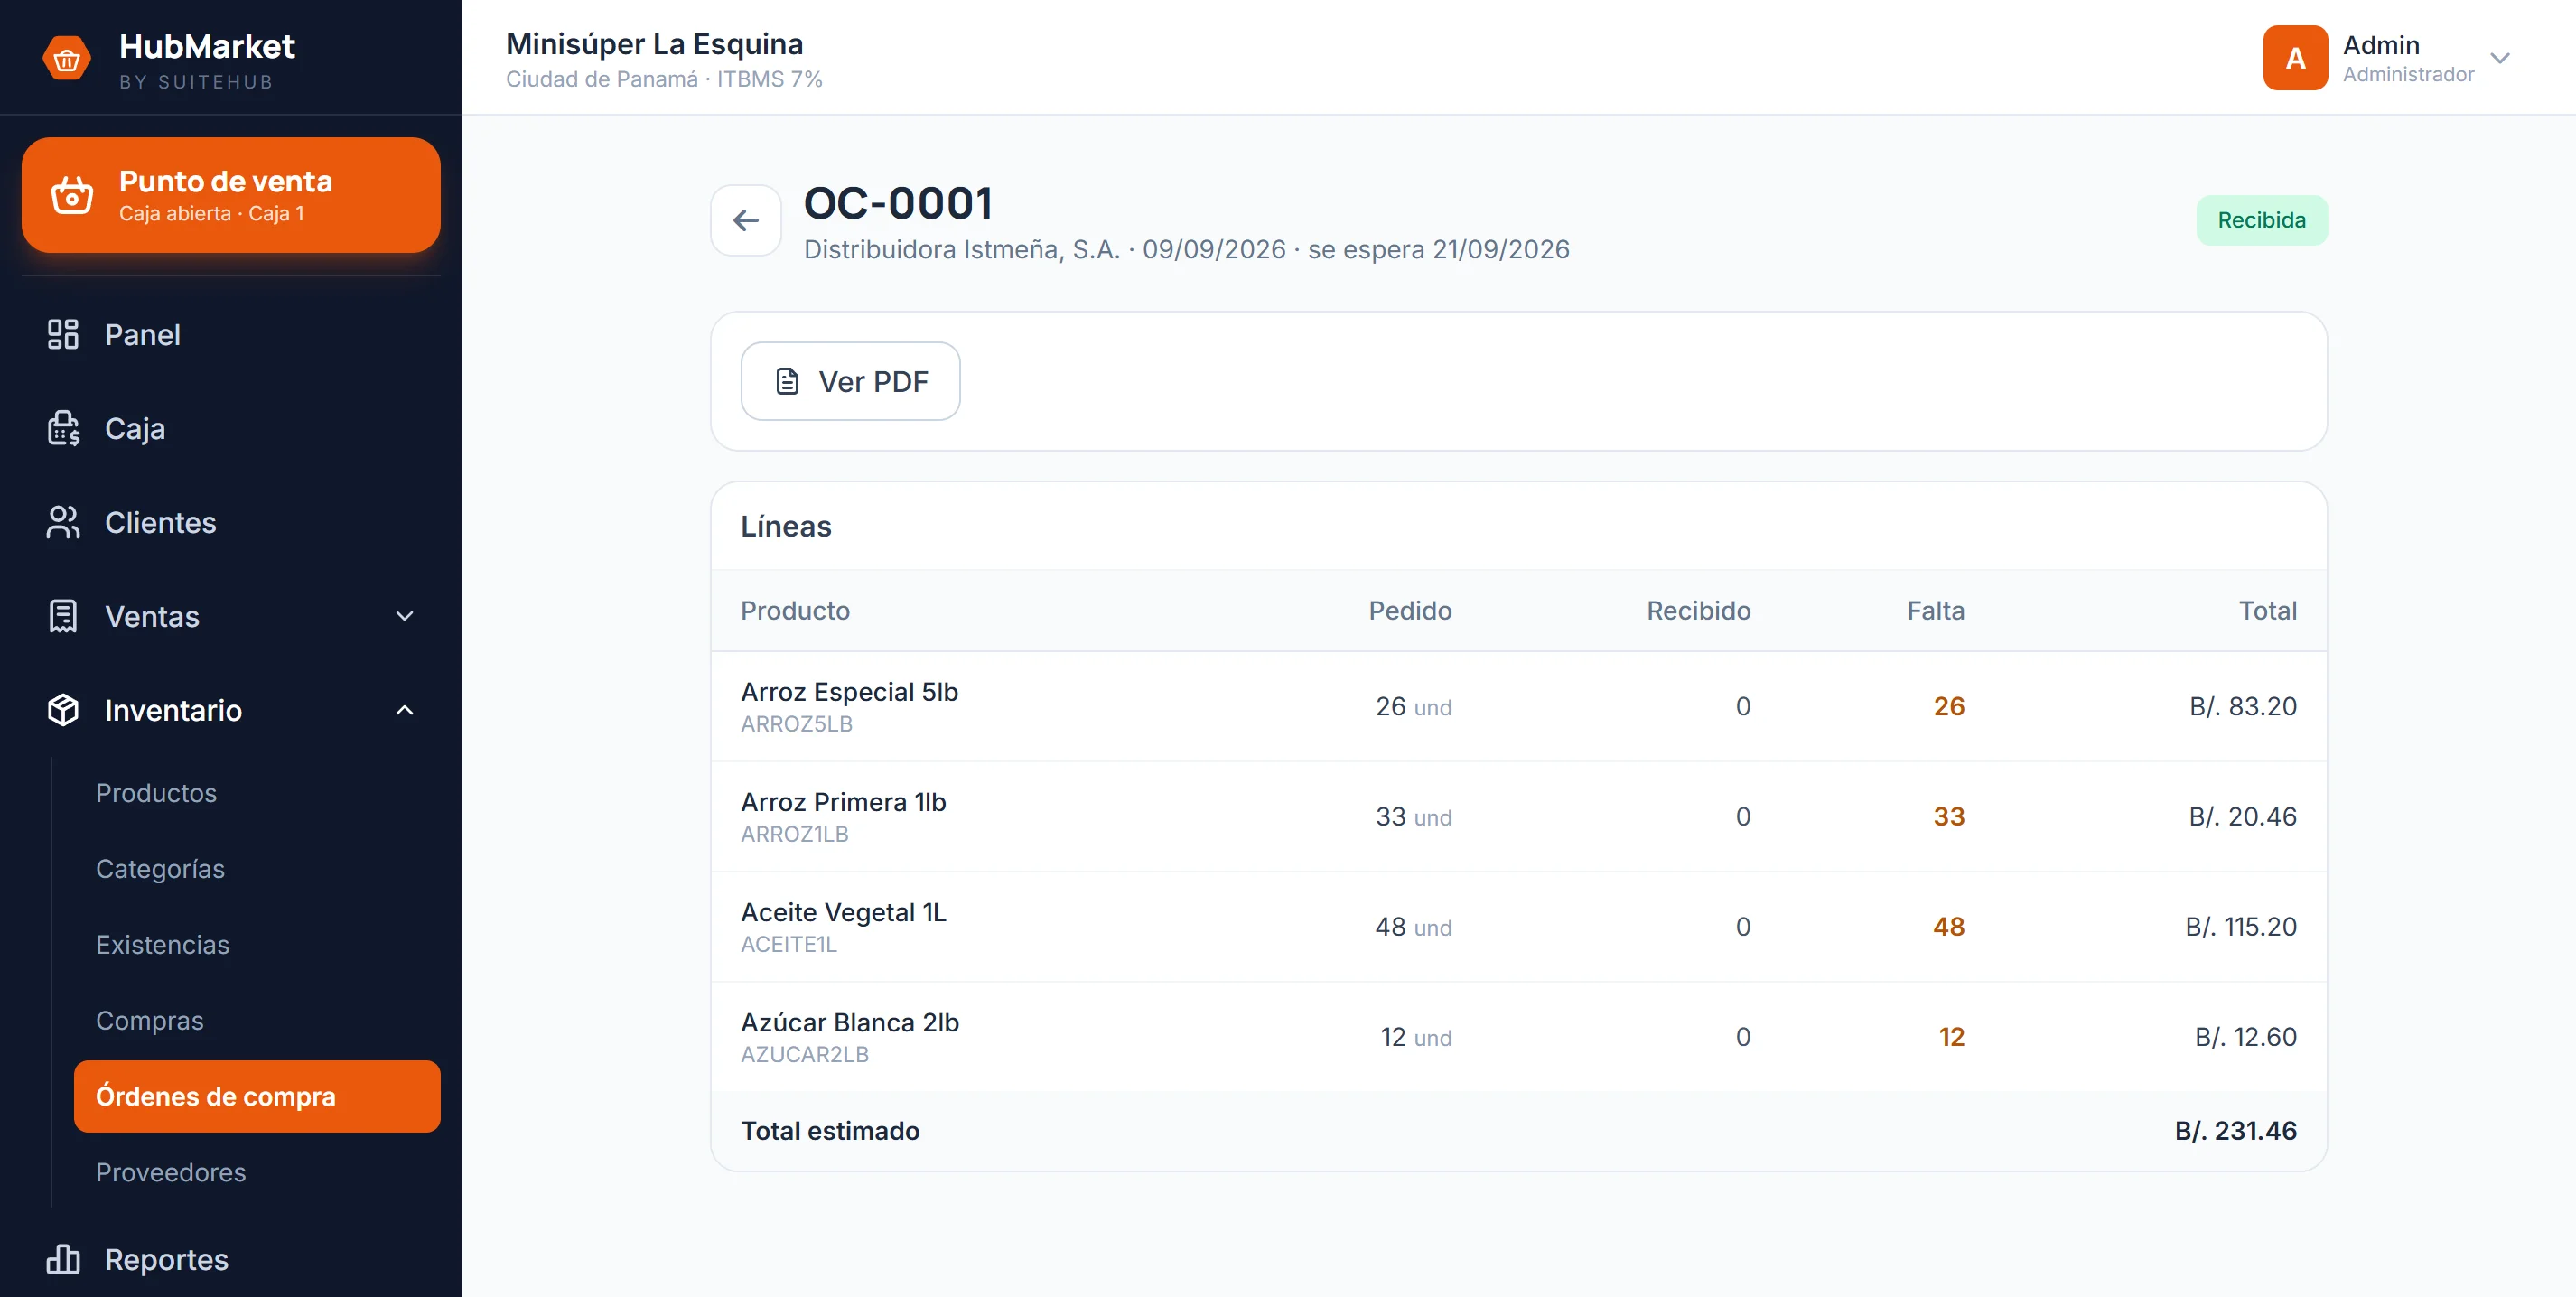This screenshot has width=2576, height=1297.
Task: Open the Panel menu item
Action: 231,334
